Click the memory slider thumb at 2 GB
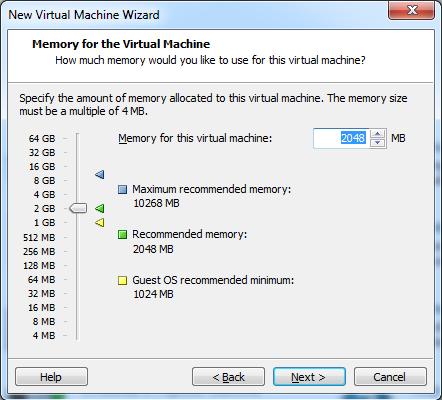 (x=78, y=208)
